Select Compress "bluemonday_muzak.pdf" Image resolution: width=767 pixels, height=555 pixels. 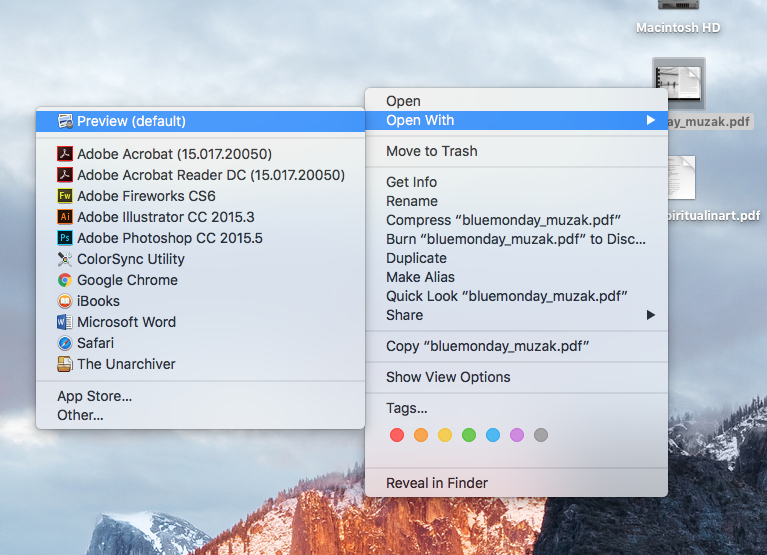[x=517, y=220]
